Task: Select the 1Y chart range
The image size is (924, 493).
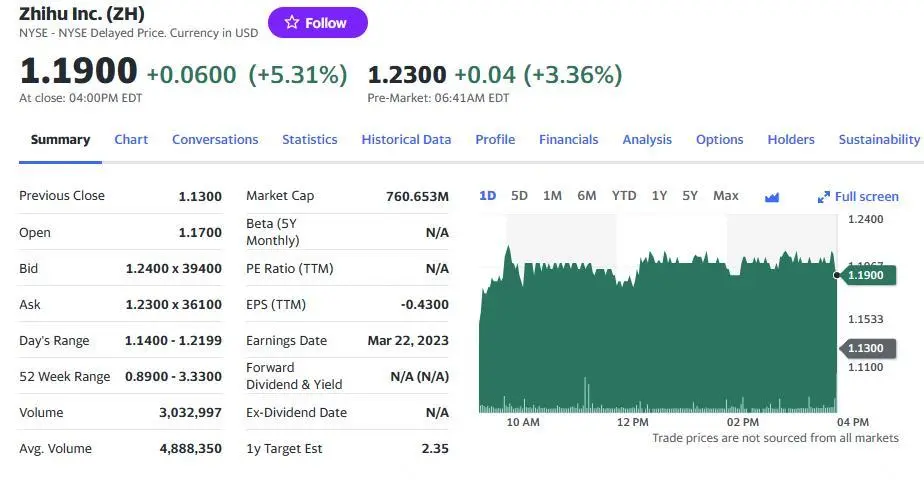Action: (x=659, y=196)
